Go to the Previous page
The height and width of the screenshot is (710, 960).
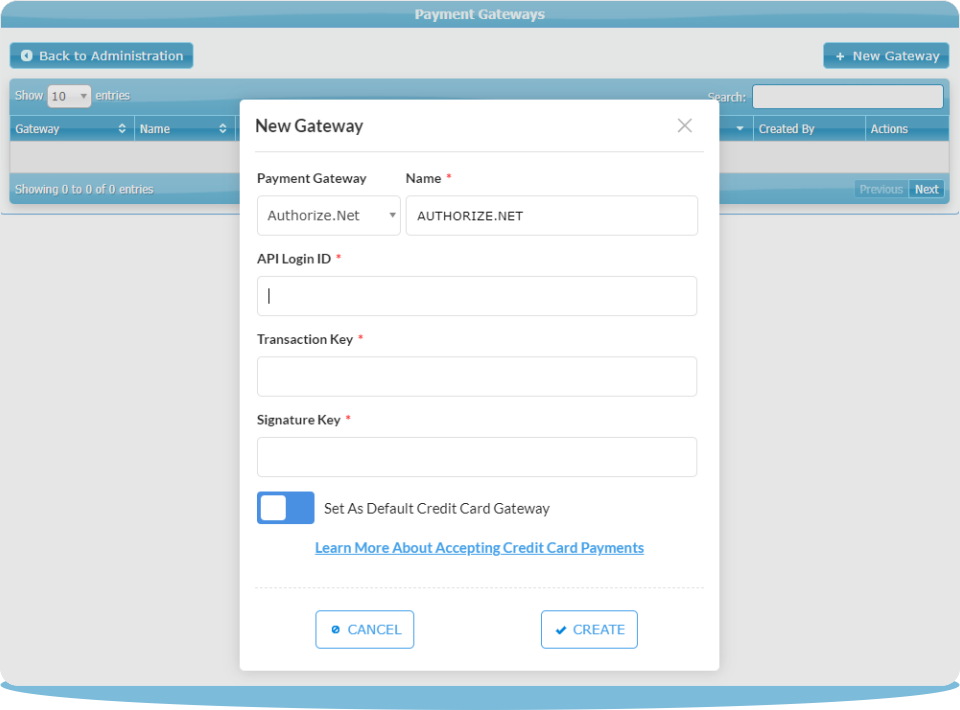click(x=880, y=189)
